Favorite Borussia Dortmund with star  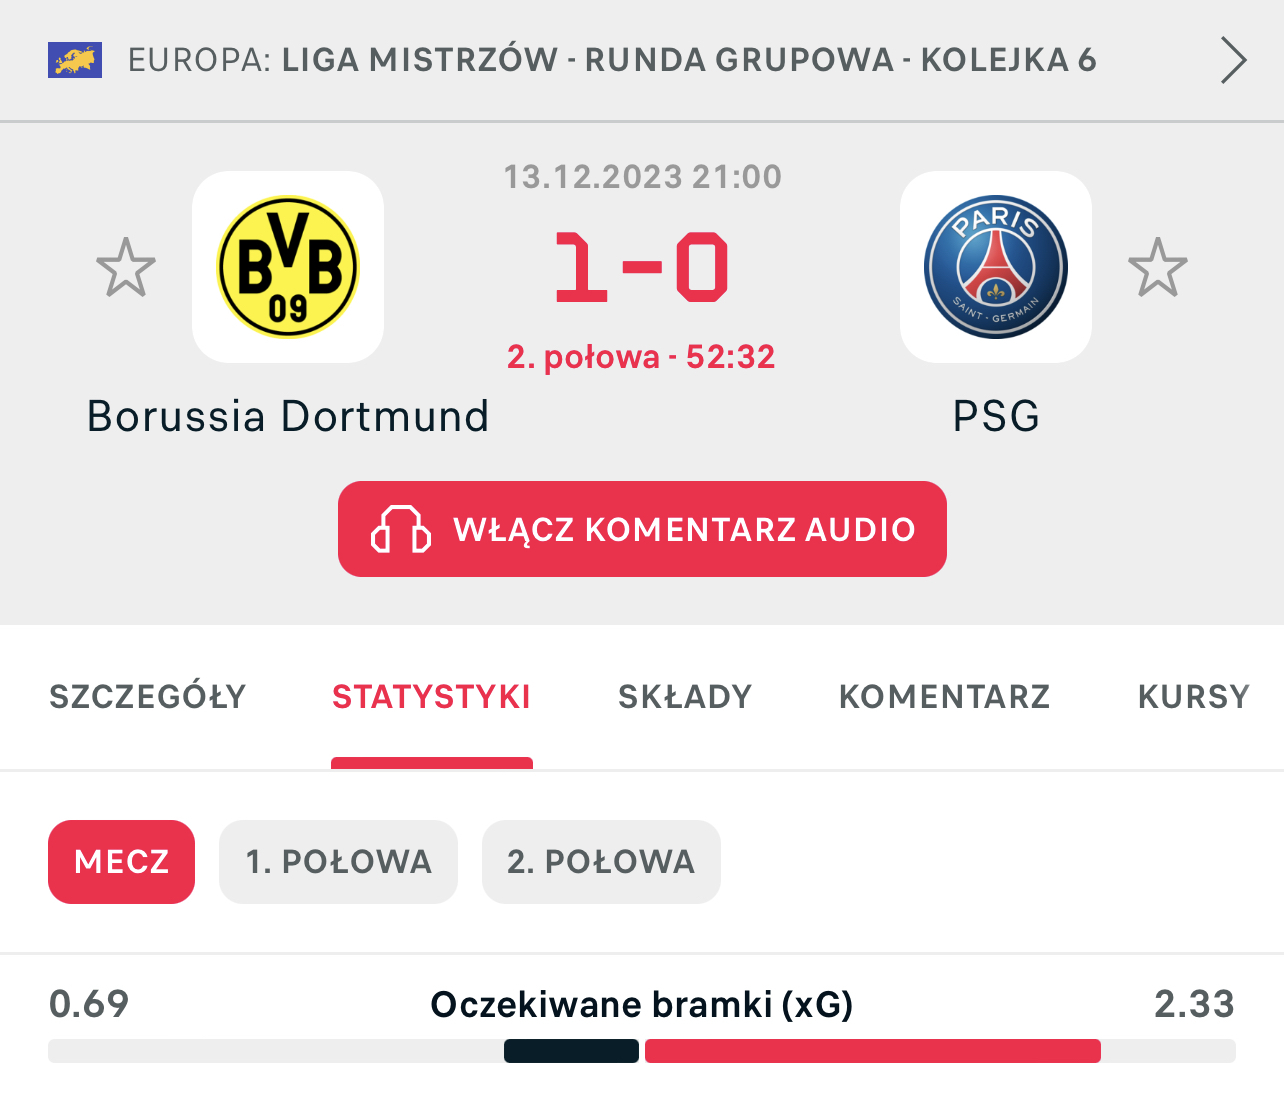point(126,268)
